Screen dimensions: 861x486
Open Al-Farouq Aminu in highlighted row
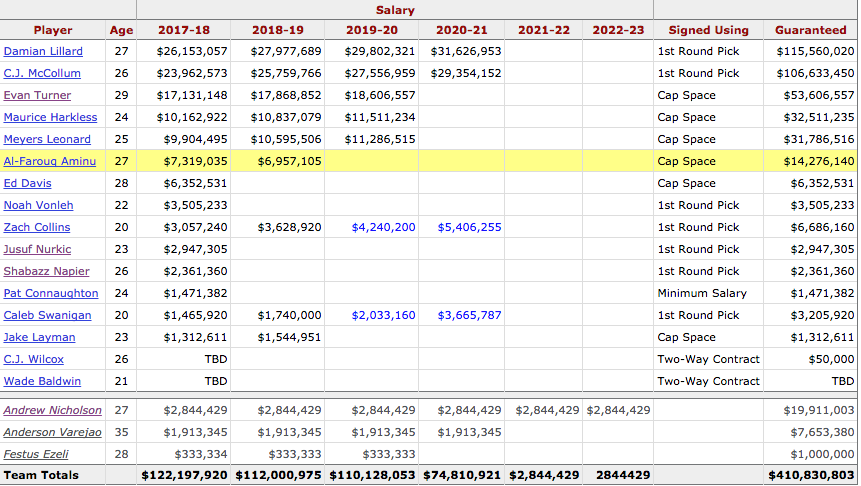(50, 161)
